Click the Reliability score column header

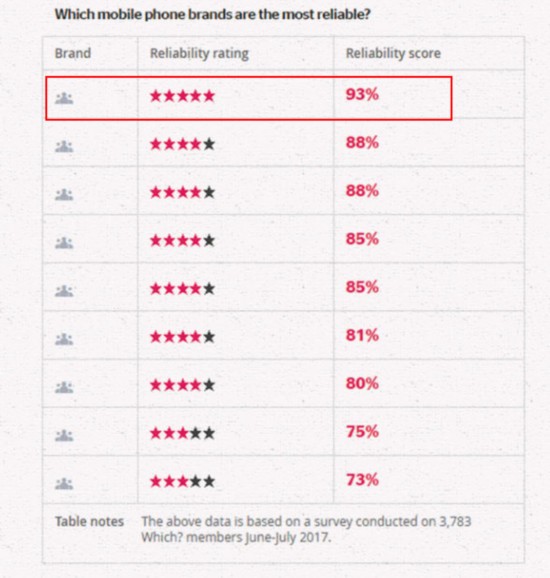(393, 53)
